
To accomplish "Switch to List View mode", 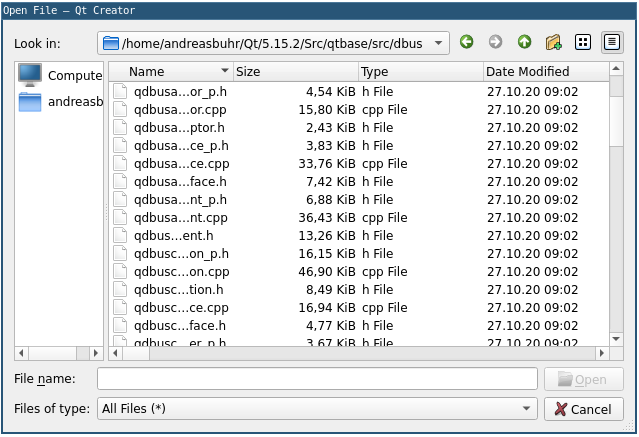I will (x=583, y=43).
